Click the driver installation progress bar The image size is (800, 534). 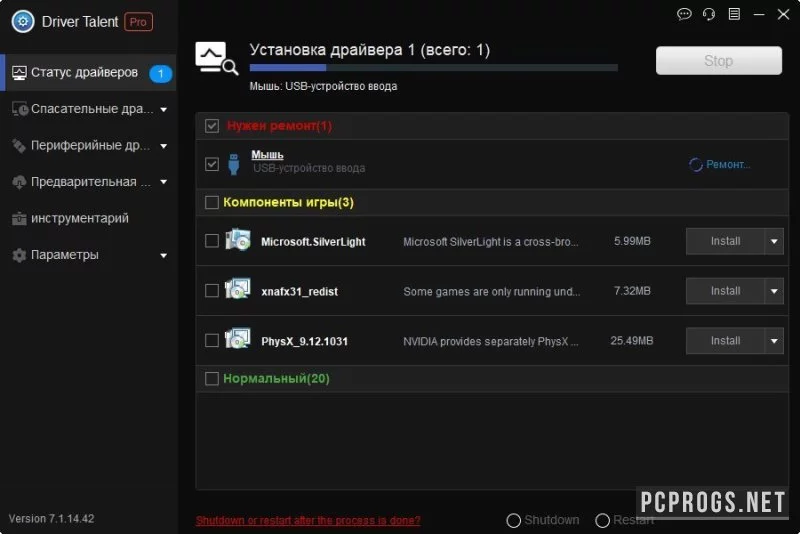pyautogui.click(x=434, y=67)
